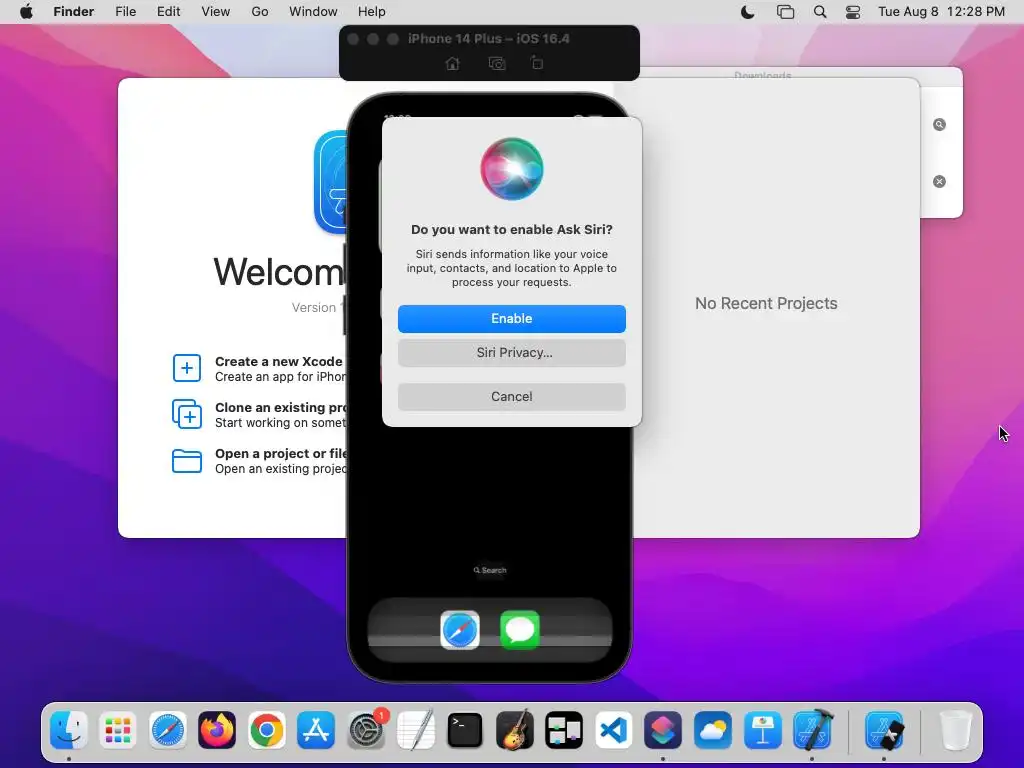Viewport: 1024px width, 768px height.
Task: Open Safari in the iPhone simulator dock
Action: (x=460, y=630)
